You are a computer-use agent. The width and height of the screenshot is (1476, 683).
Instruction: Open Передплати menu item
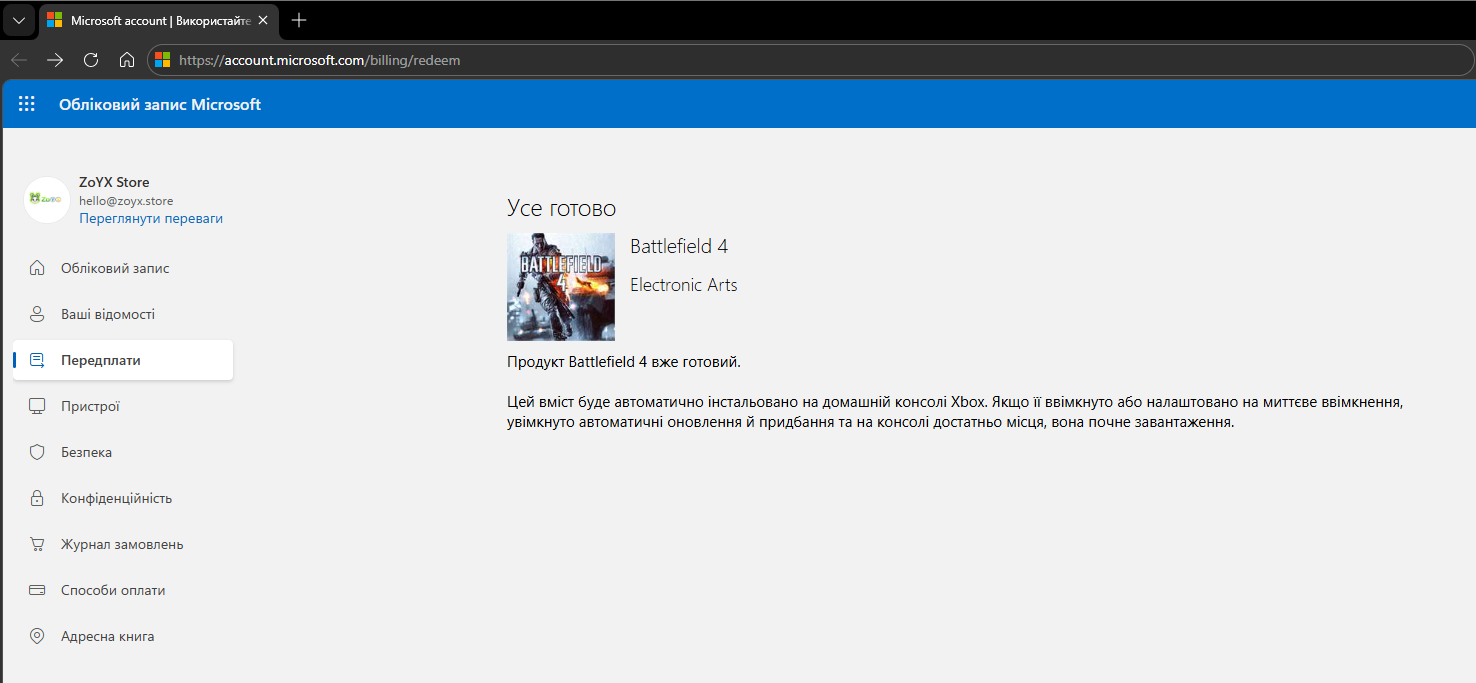point(123,360)
